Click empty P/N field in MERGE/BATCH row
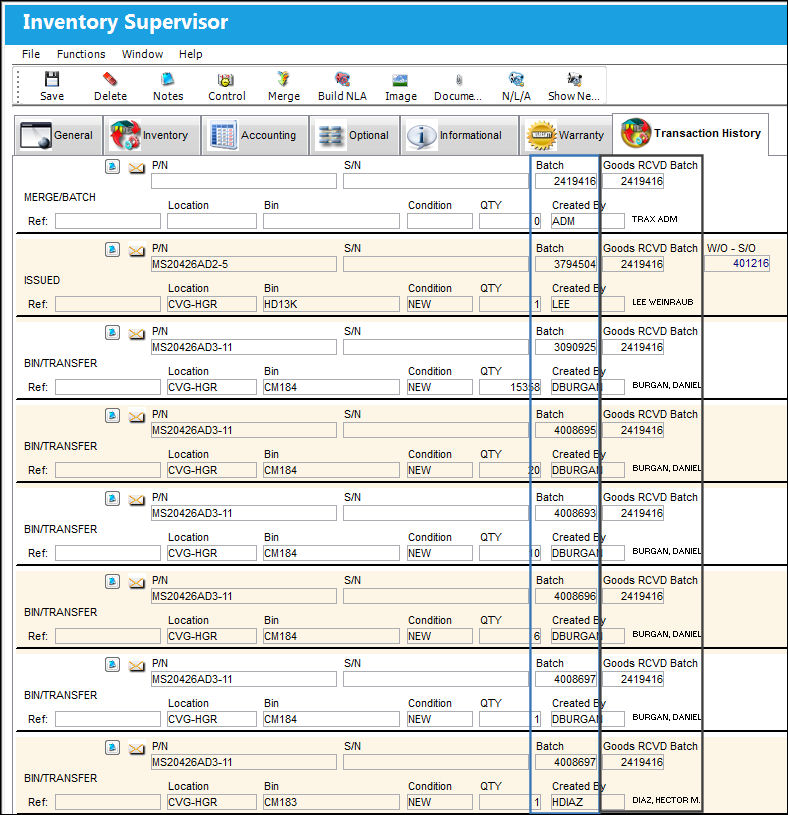Viewport: 788px width, 815px height. 244,181
